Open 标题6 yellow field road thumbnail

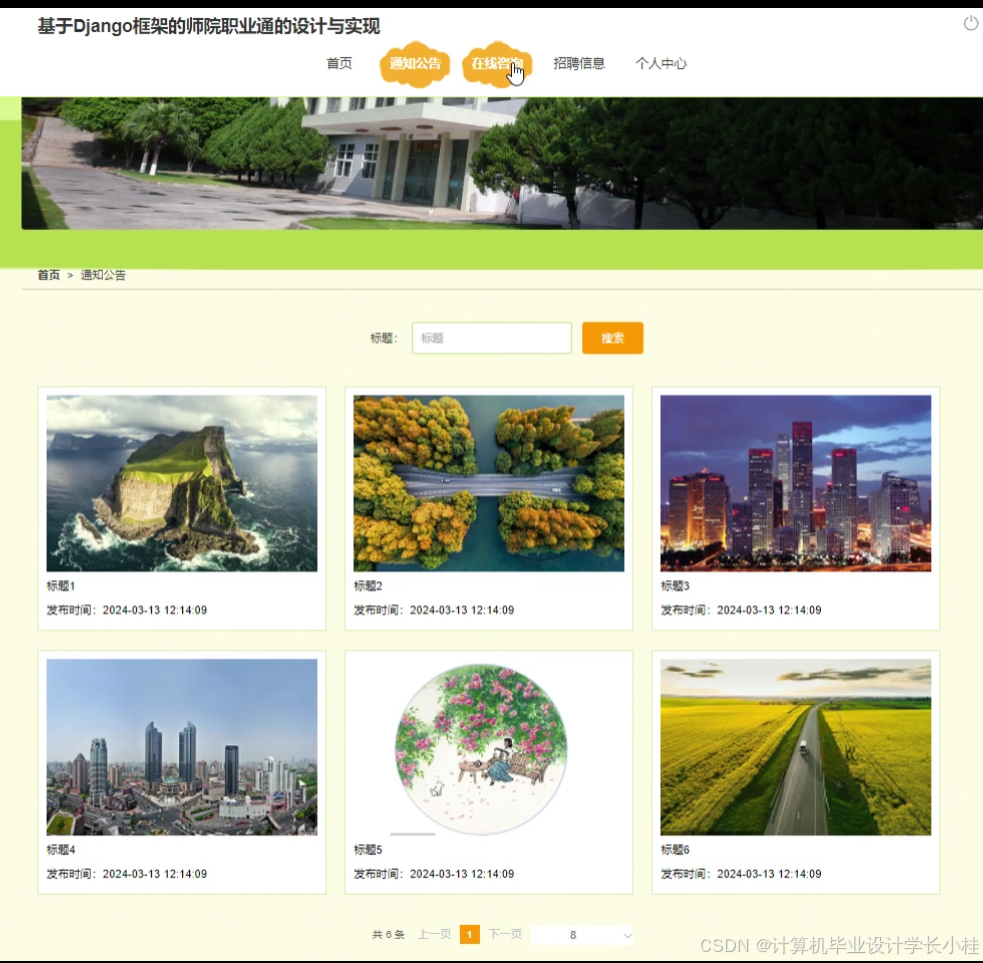794,745
